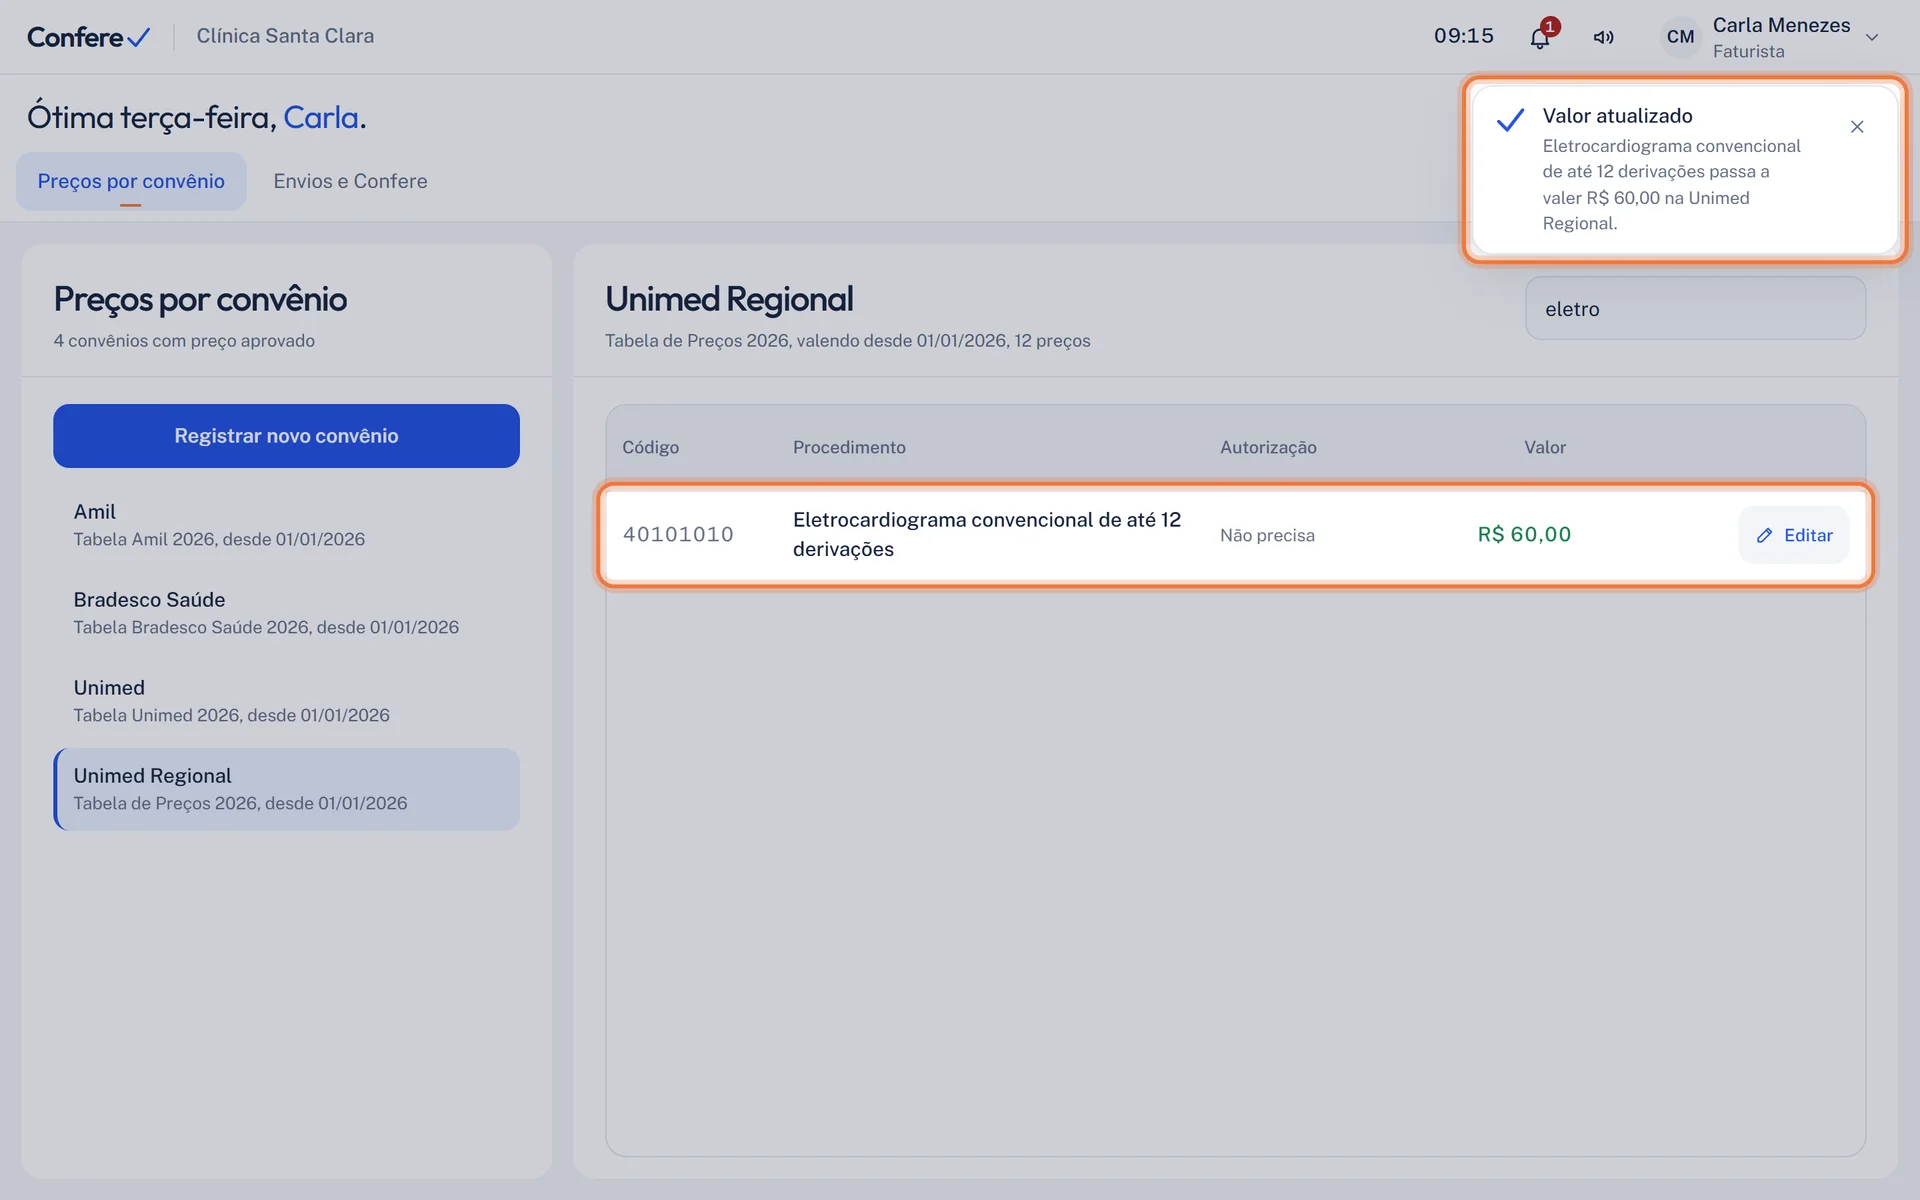Toggle the sound speaker icon
This screenshot has height=1200, width=1920.
(1603, 37)
